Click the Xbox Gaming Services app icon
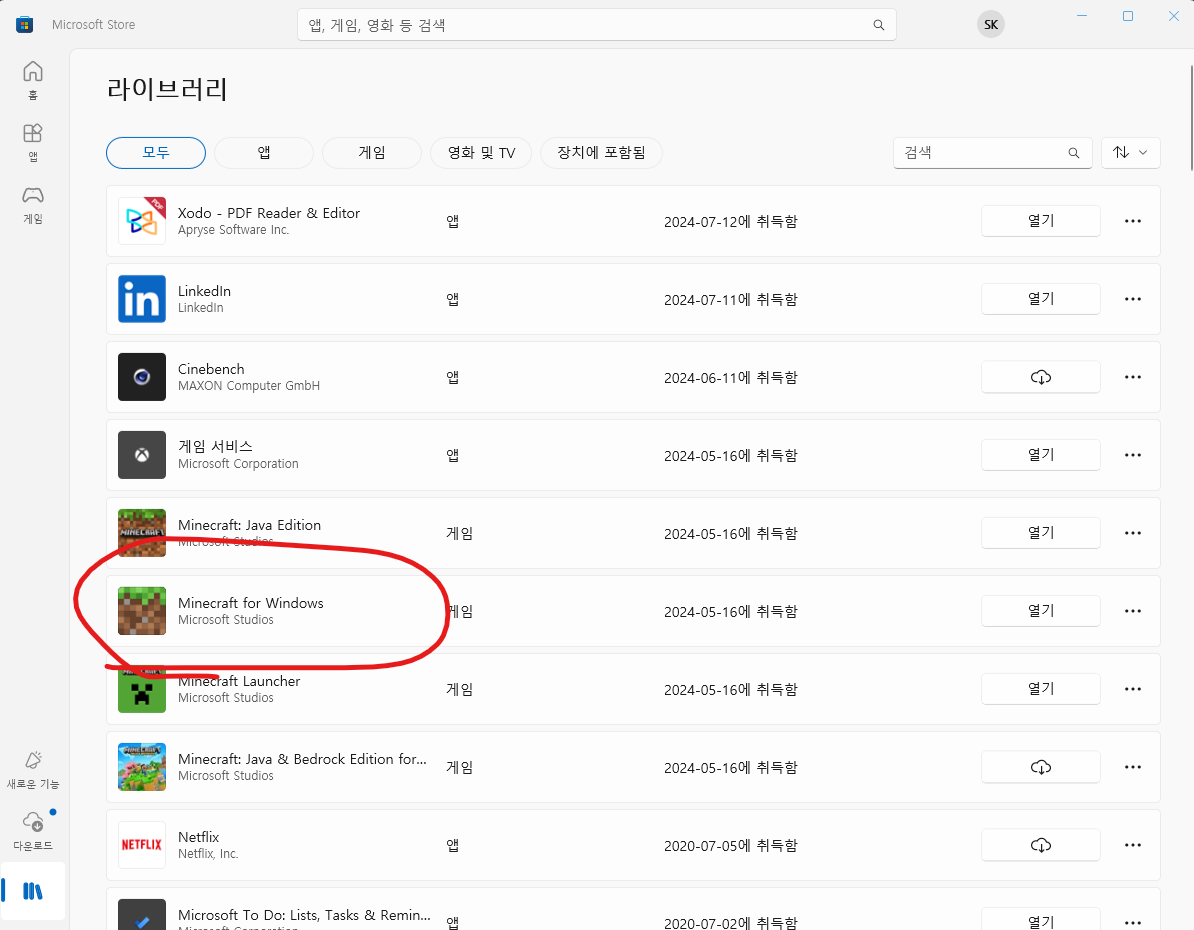Viewport: 1194px width, 930px height. tap(142, 455)
